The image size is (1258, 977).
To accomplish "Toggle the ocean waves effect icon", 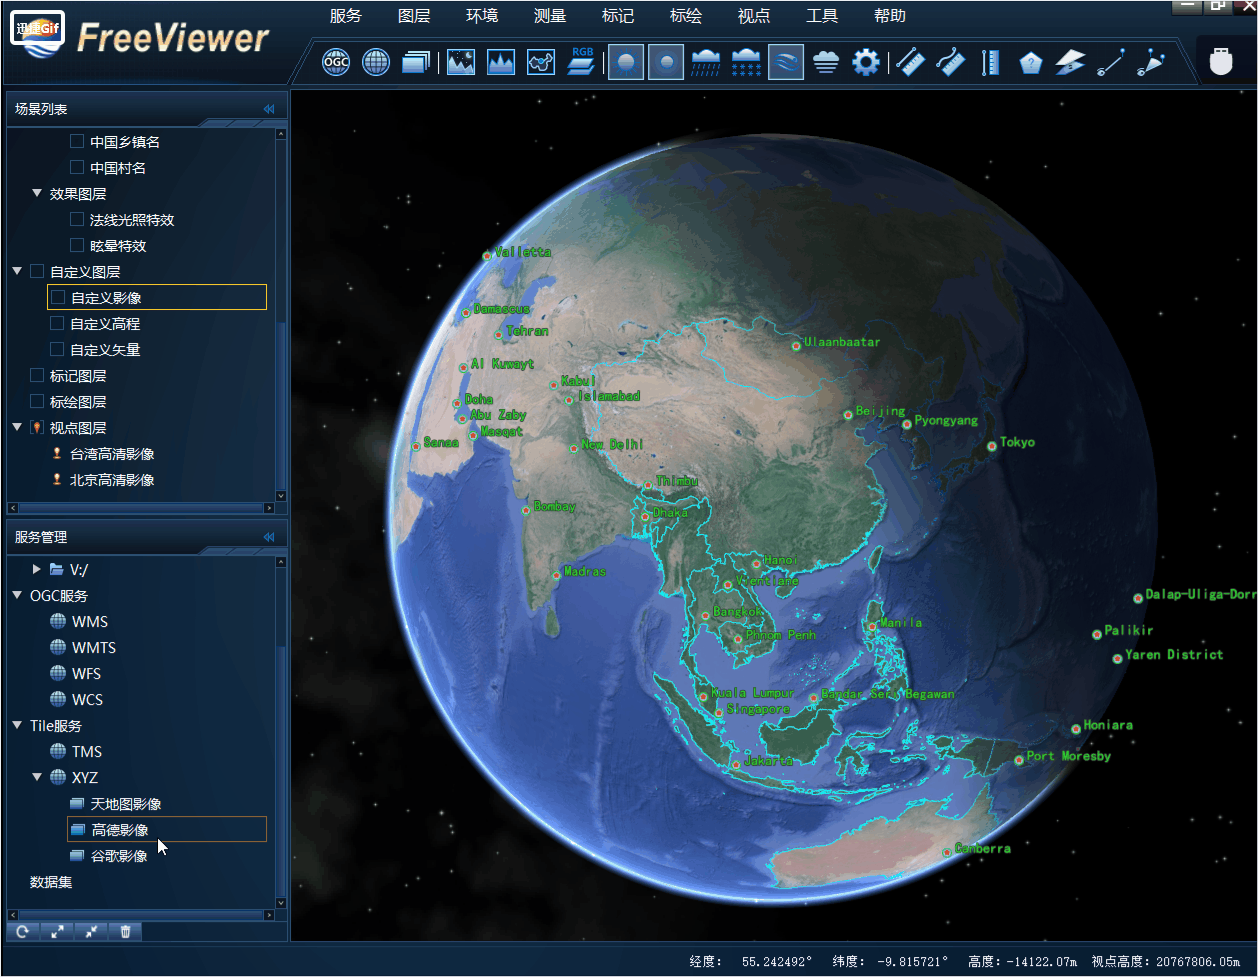I will pos(785,61).
